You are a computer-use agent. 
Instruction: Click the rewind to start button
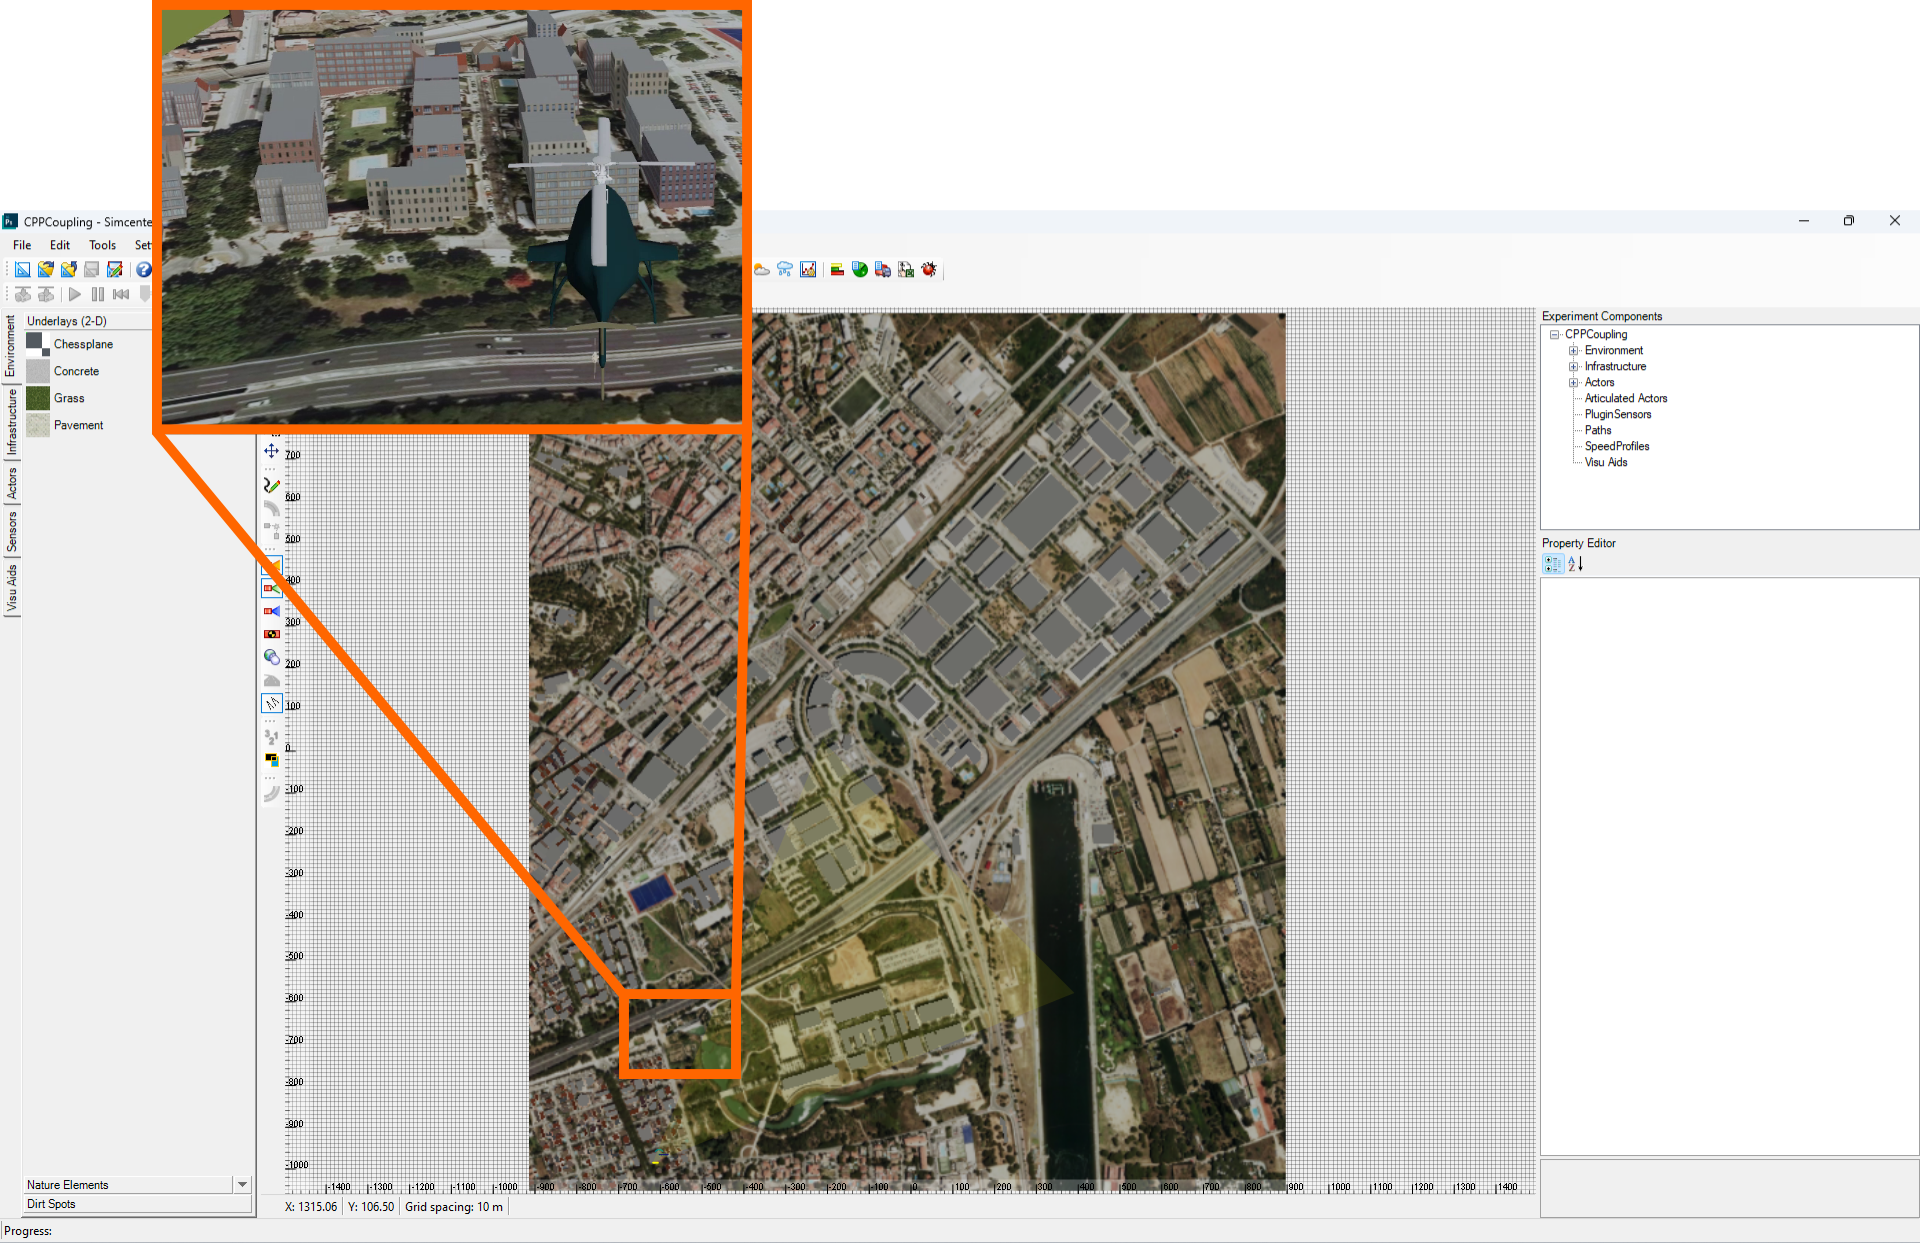click(121, 293)
